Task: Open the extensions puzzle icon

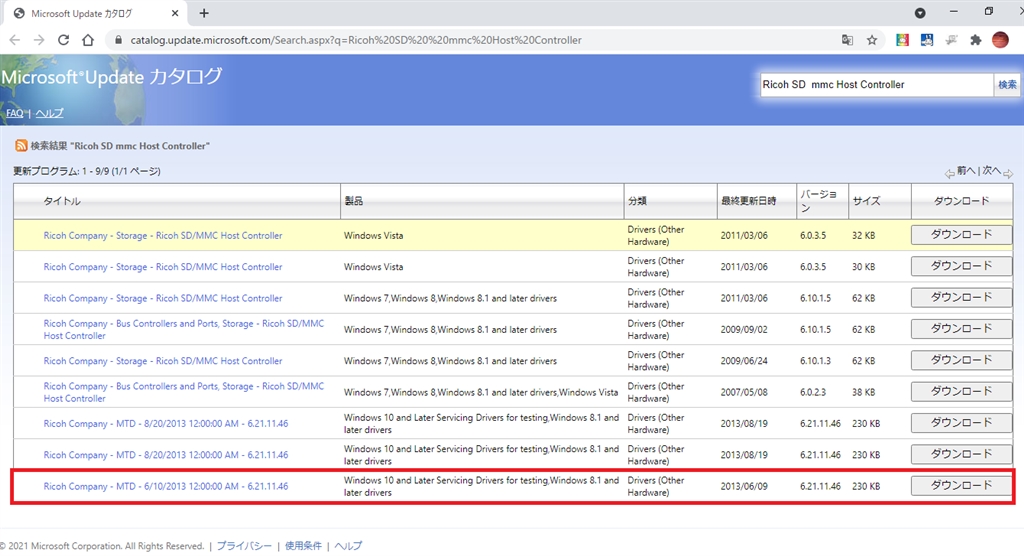Action: pyautogui.click(x=976, y=40)
